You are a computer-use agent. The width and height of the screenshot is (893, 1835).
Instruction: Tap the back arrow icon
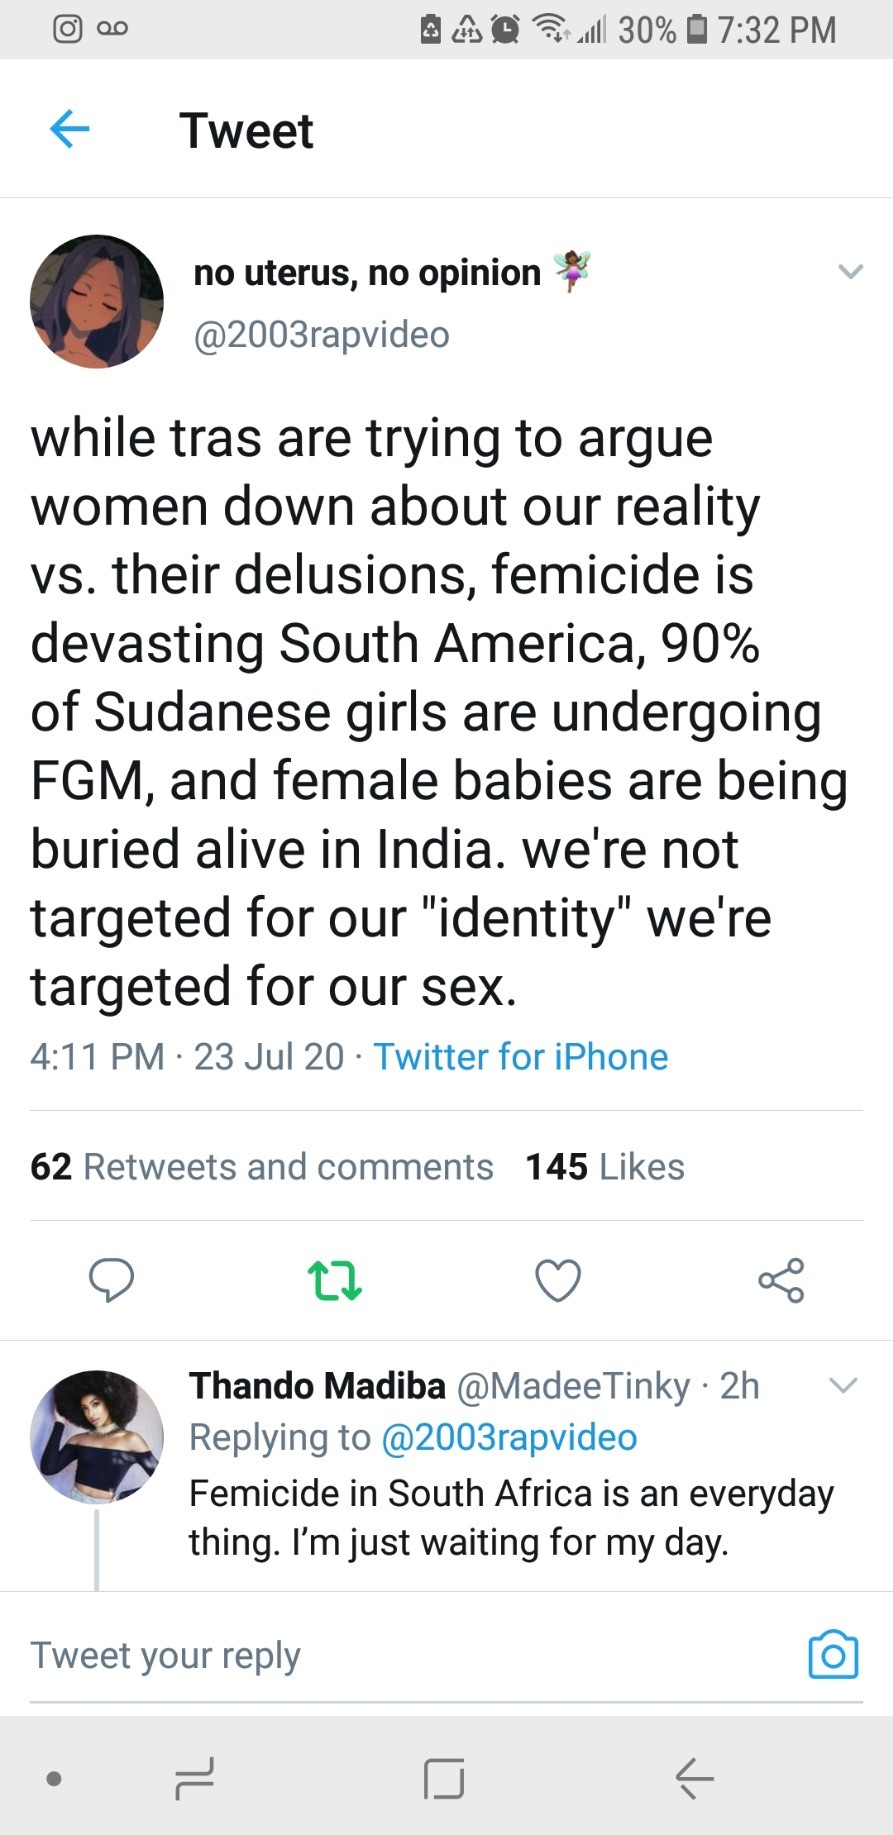tap(70, 129)
